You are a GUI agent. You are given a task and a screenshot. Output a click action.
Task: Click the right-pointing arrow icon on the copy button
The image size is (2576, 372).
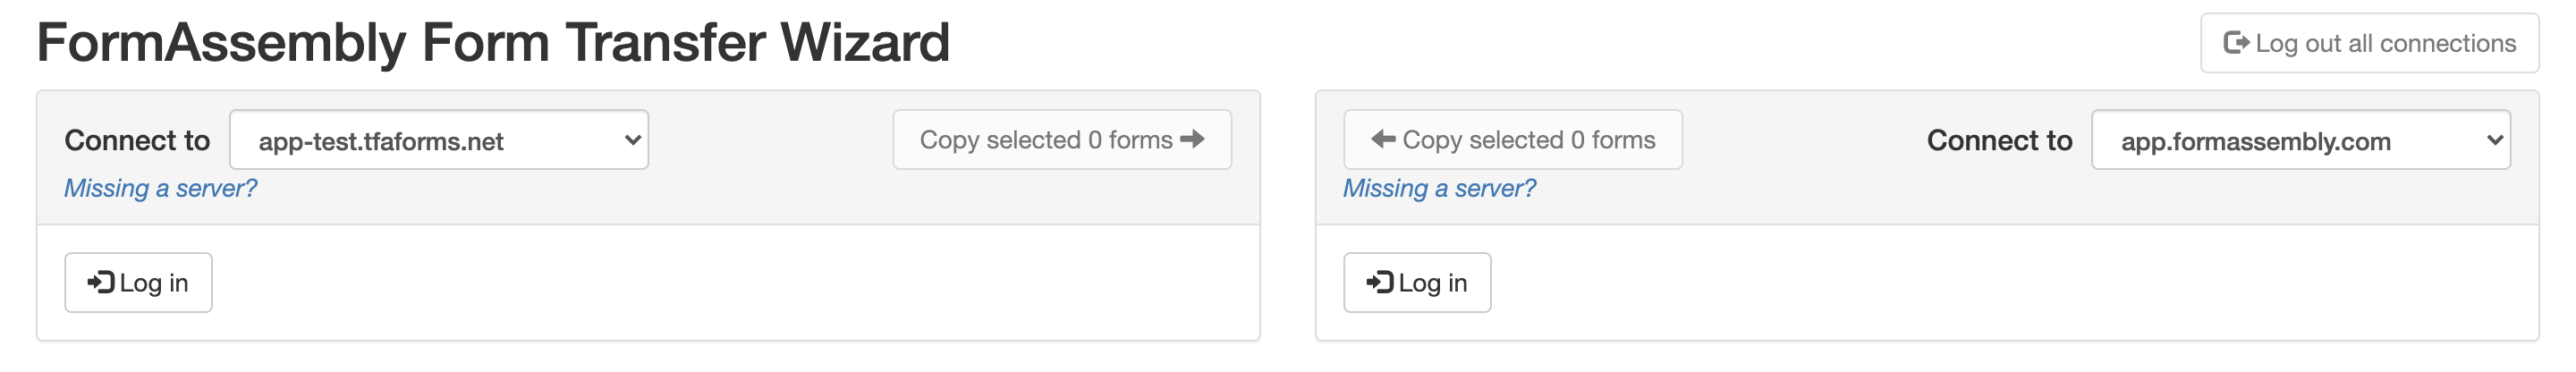(1192, 139)
